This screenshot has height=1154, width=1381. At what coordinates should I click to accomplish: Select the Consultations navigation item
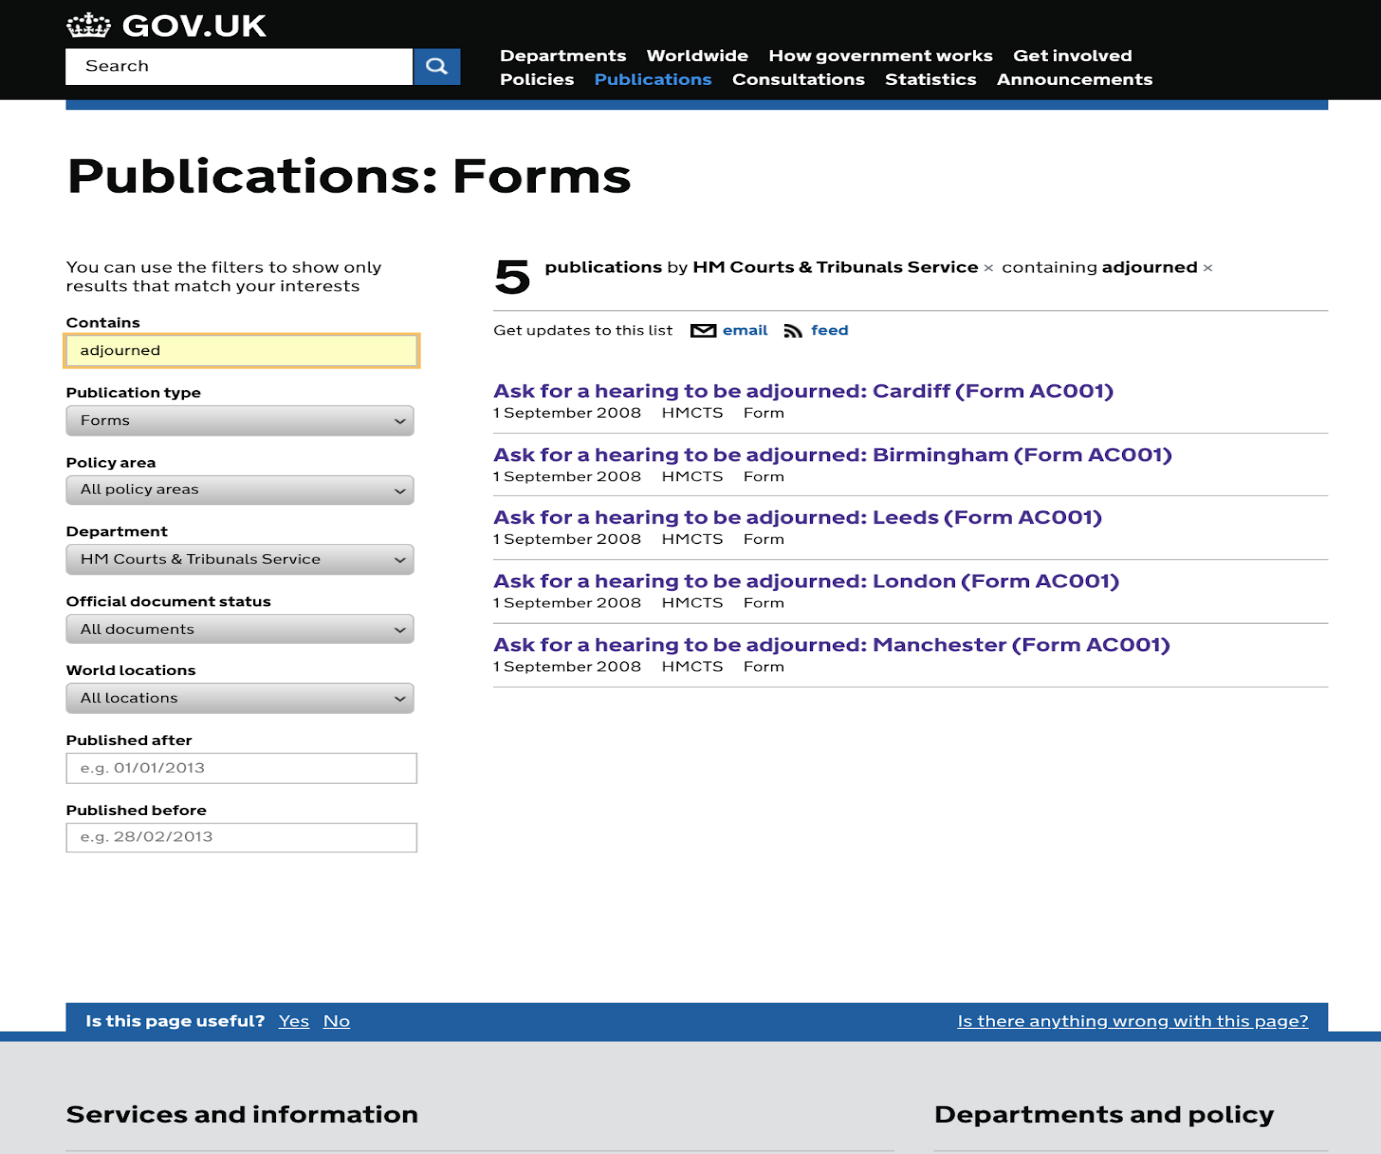coord(798,79)
